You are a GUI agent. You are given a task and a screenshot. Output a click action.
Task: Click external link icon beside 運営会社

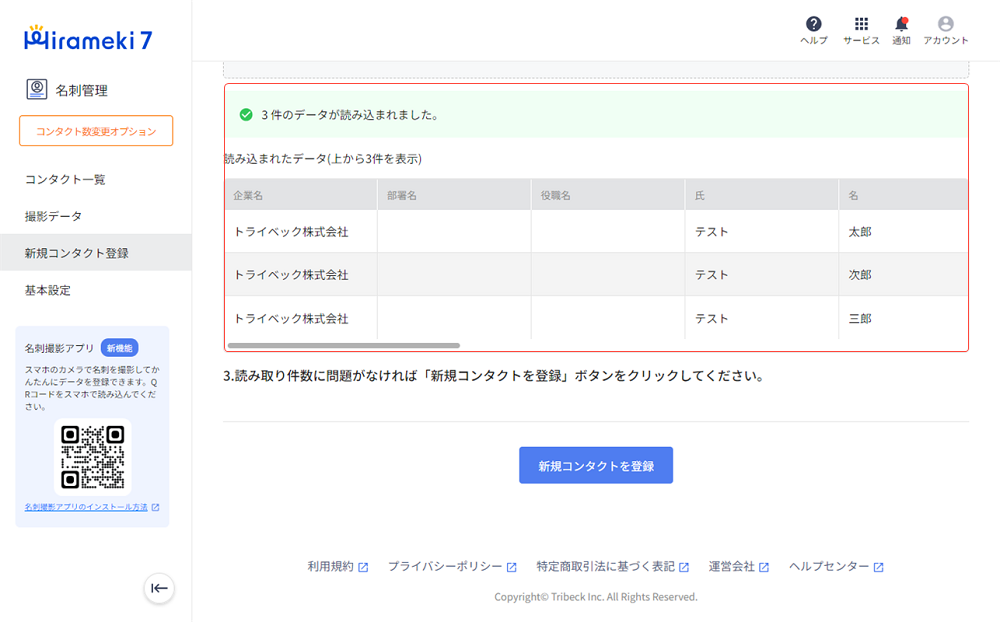coord(764,567)
